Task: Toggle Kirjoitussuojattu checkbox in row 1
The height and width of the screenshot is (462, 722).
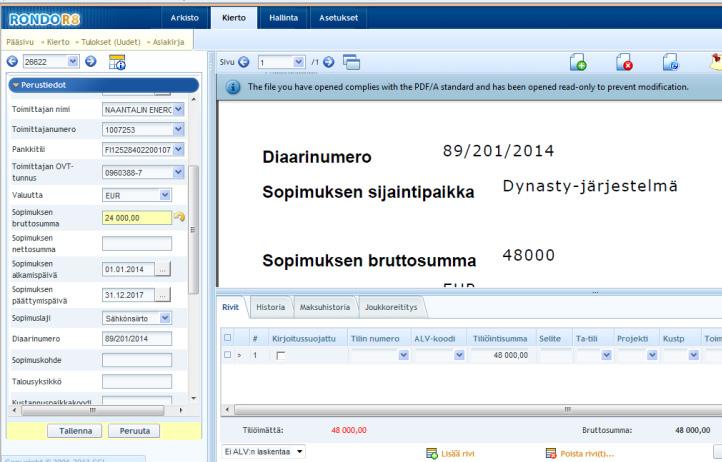Action: click(280, 355)
